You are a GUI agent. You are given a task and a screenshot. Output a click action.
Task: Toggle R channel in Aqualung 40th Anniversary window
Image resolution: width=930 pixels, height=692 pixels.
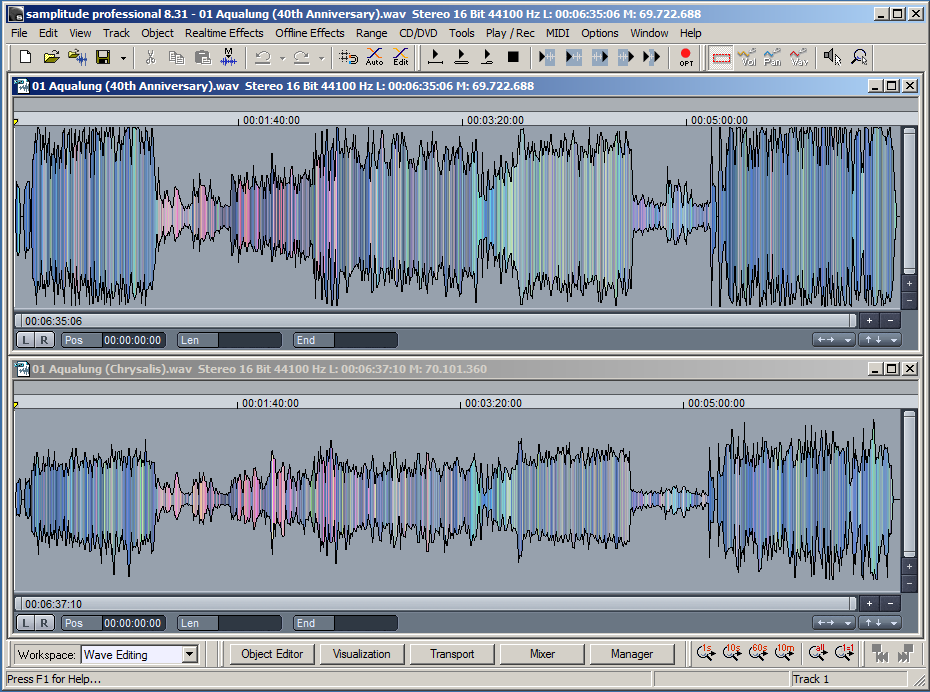(x=44, y=340)
